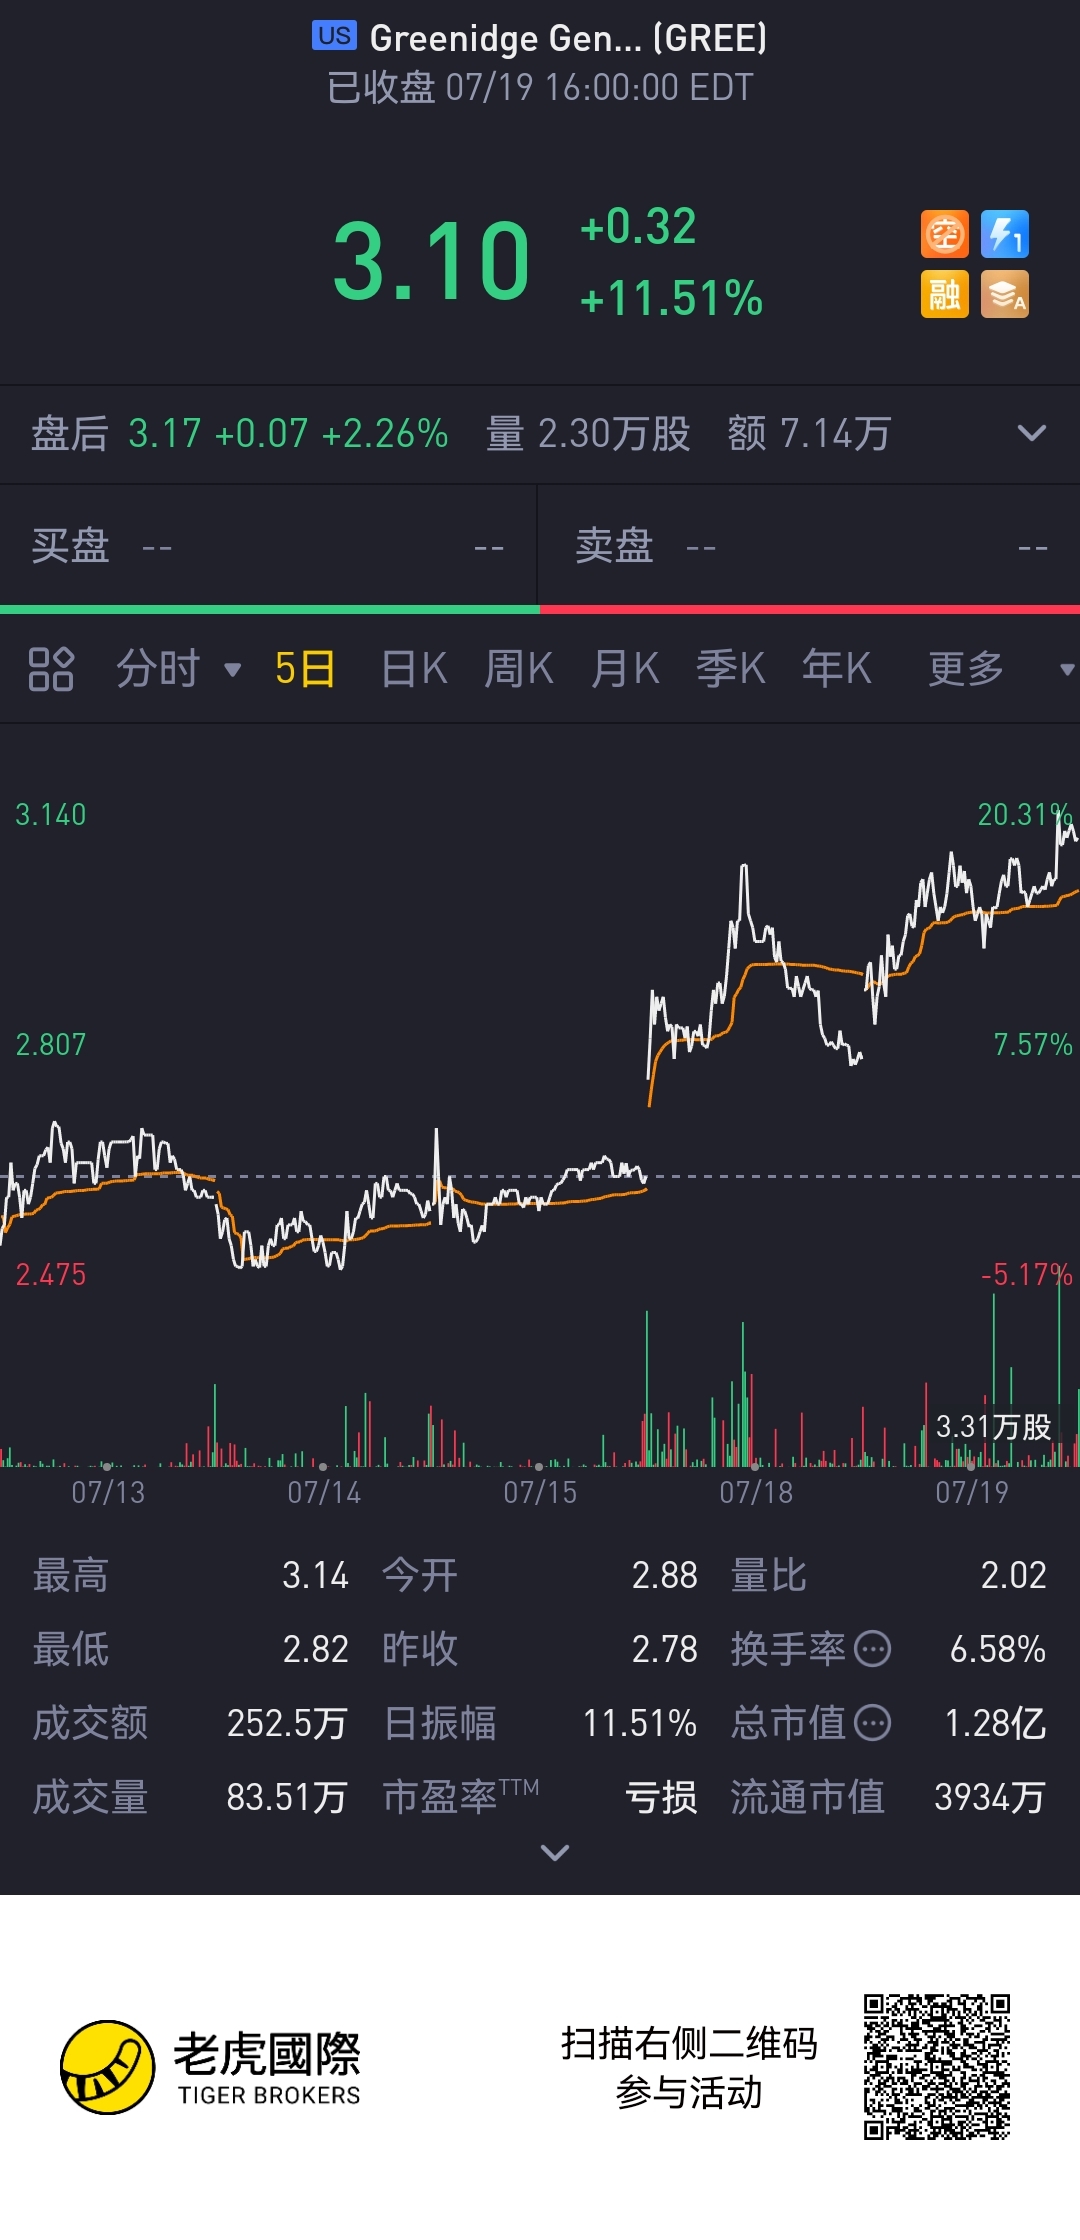1080x2240 pixels.
Task: Switch to the 日K chart tab
Action: click(414, 668)
